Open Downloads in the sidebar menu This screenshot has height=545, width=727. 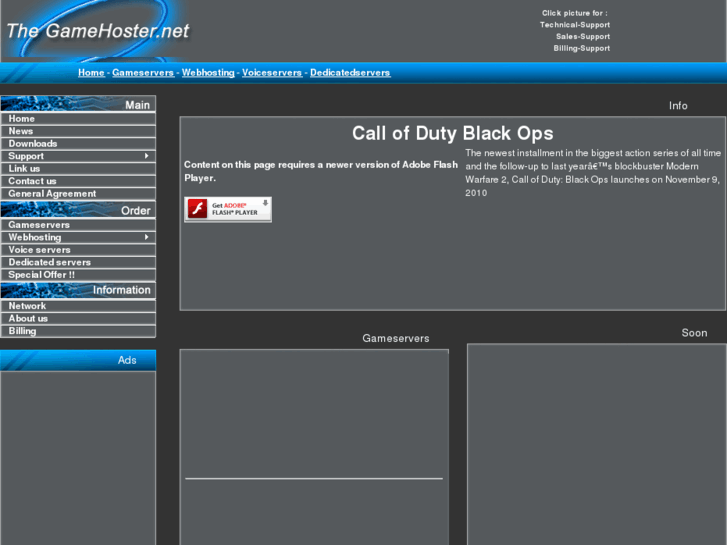point(78,144)
